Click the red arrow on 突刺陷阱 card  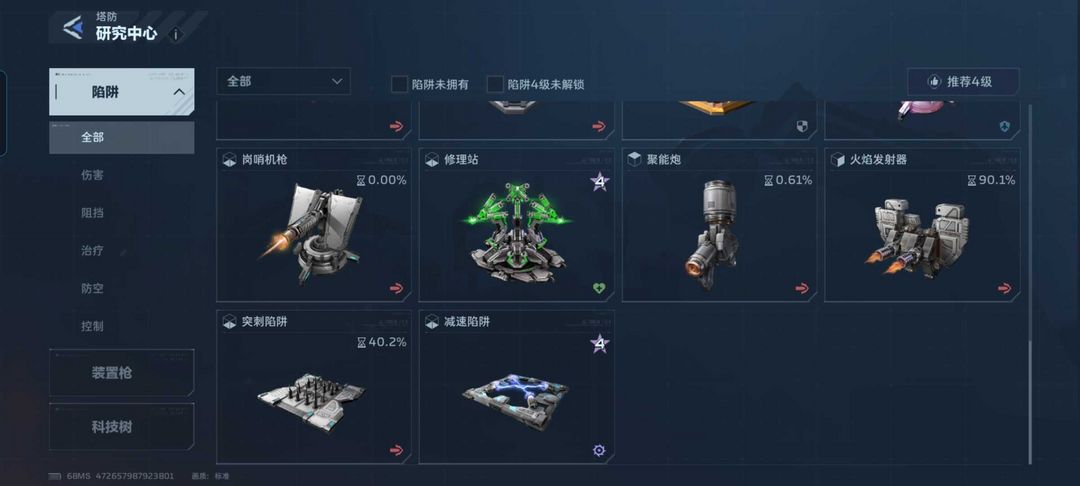(396, 450)
